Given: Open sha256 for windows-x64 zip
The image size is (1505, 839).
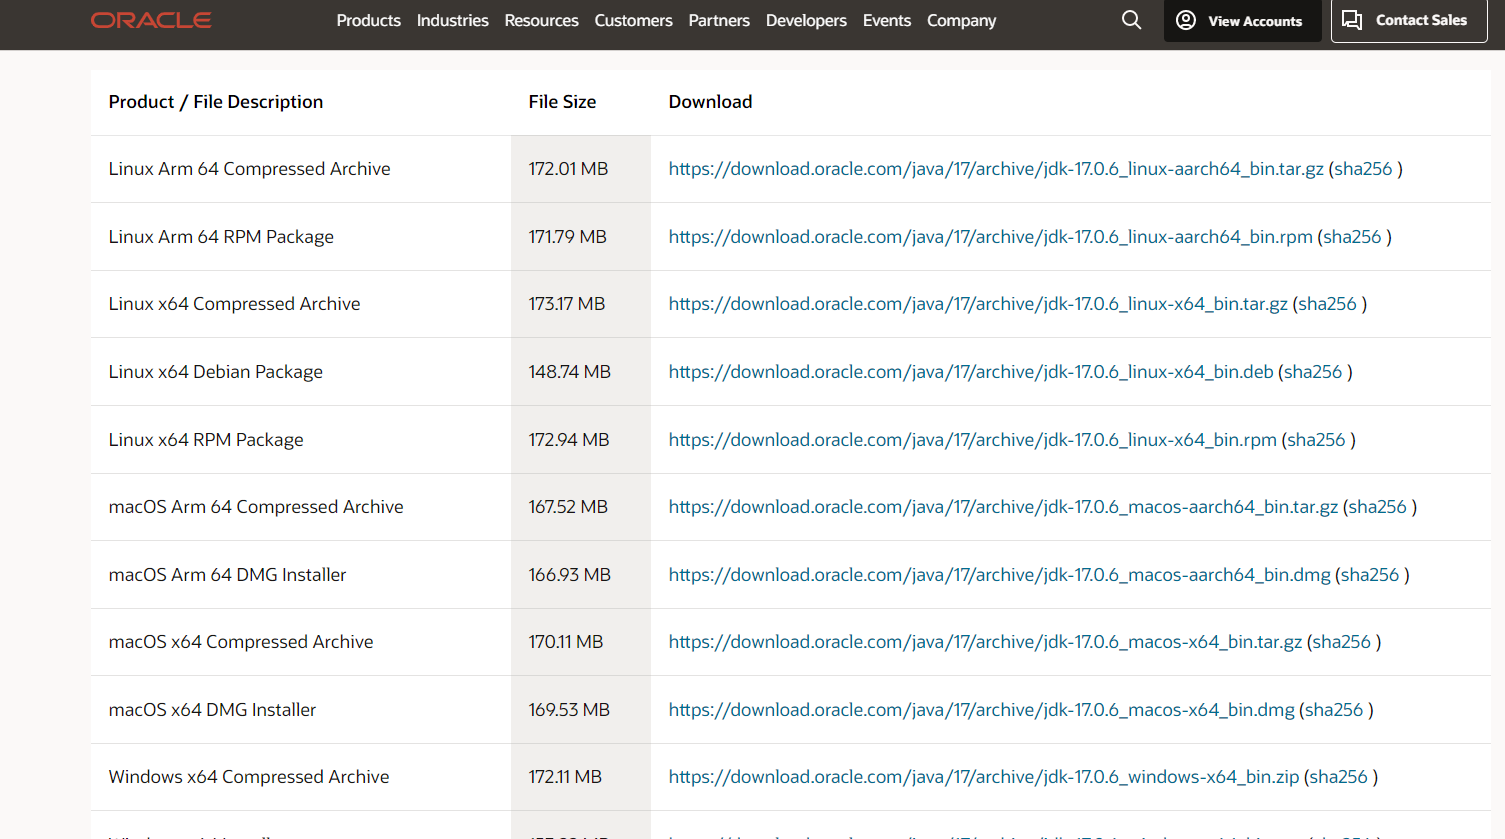Looking at the screenshot, I should (x=1338, y=777).
